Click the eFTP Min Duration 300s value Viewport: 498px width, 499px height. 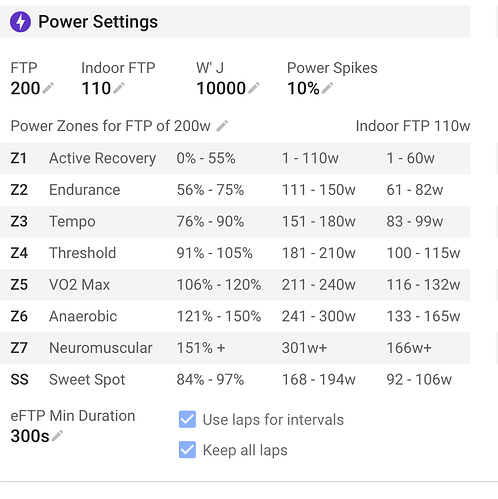click(x=30, y=436)
